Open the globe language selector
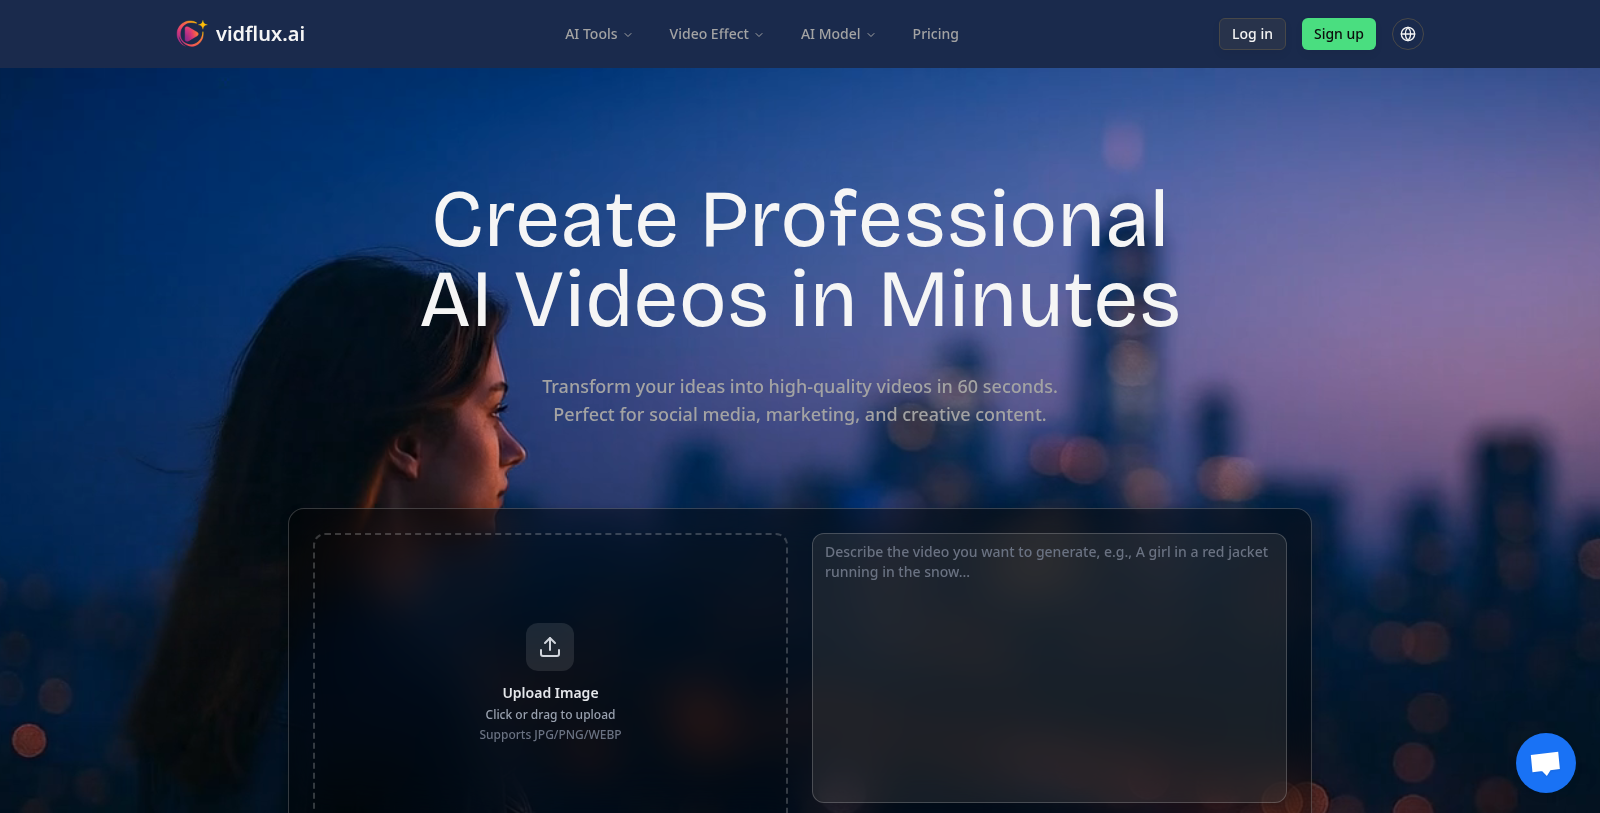Screen dimensions: 1600x813 [1407, 34]
